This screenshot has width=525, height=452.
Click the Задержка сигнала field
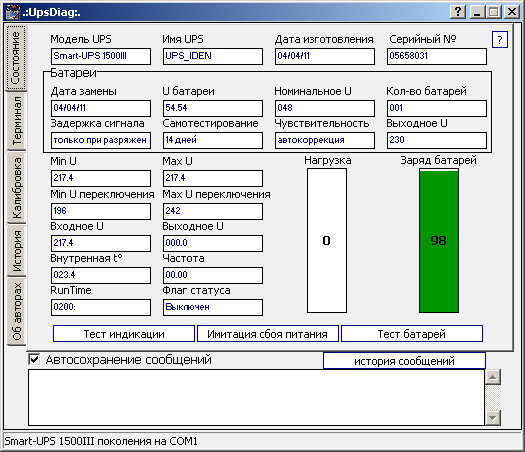(101, 140)
